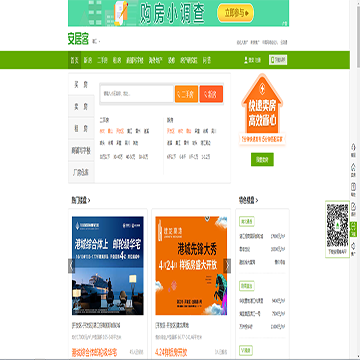Open the city selector dropdown beside the logo
The height and width of the screenshot is (360, 360).
pos(96,42)
